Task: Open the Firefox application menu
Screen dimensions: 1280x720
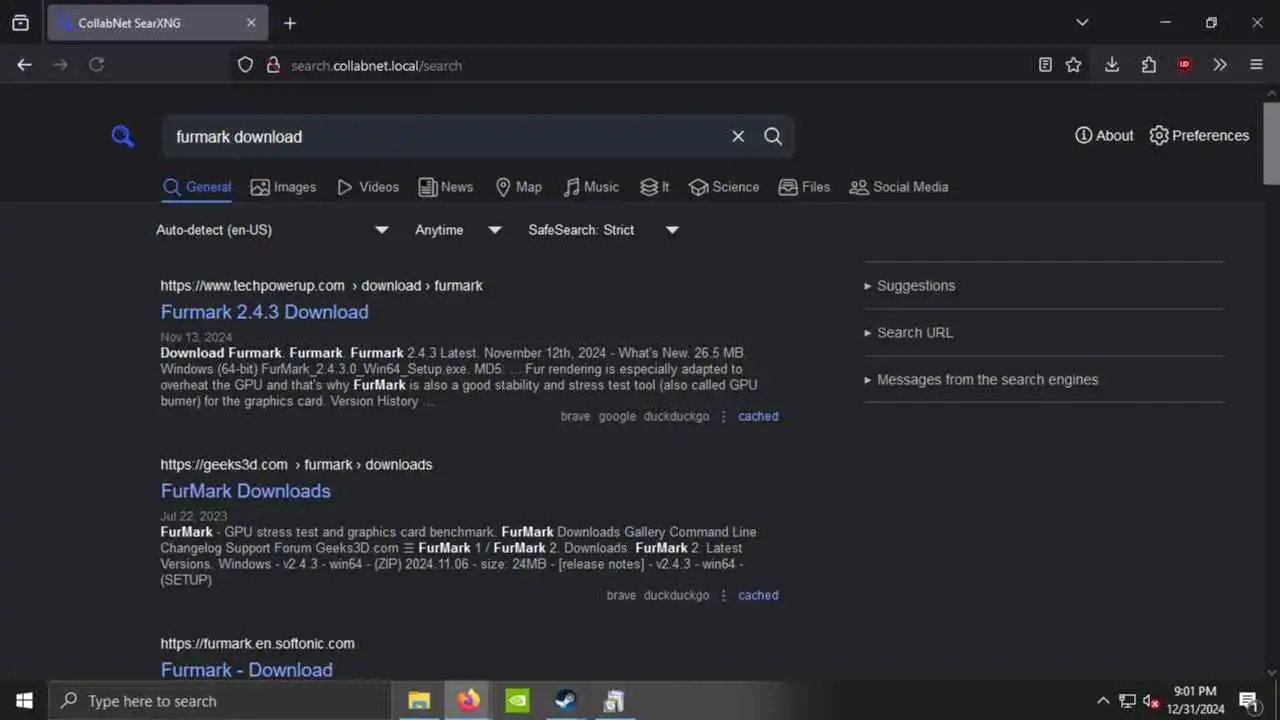Action: (x=1257, y=65)
